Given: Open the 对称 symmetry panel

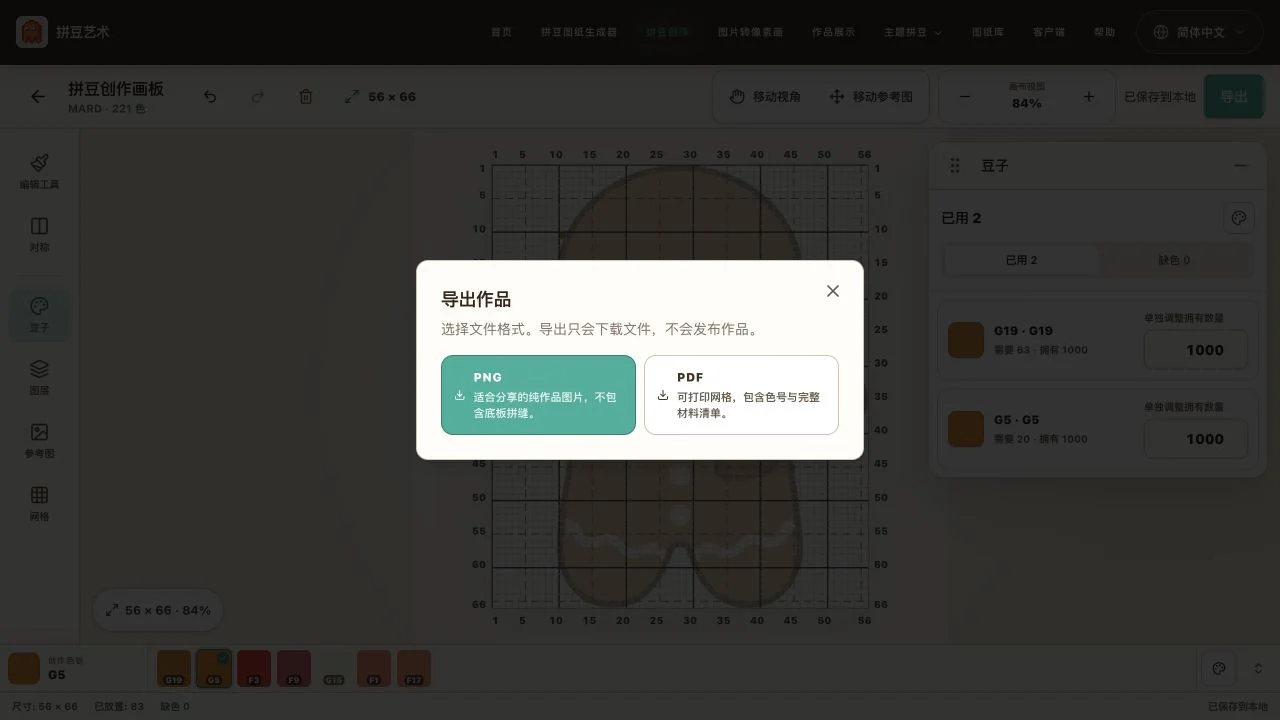Looking at the screenshot, I should coord(39,235).
